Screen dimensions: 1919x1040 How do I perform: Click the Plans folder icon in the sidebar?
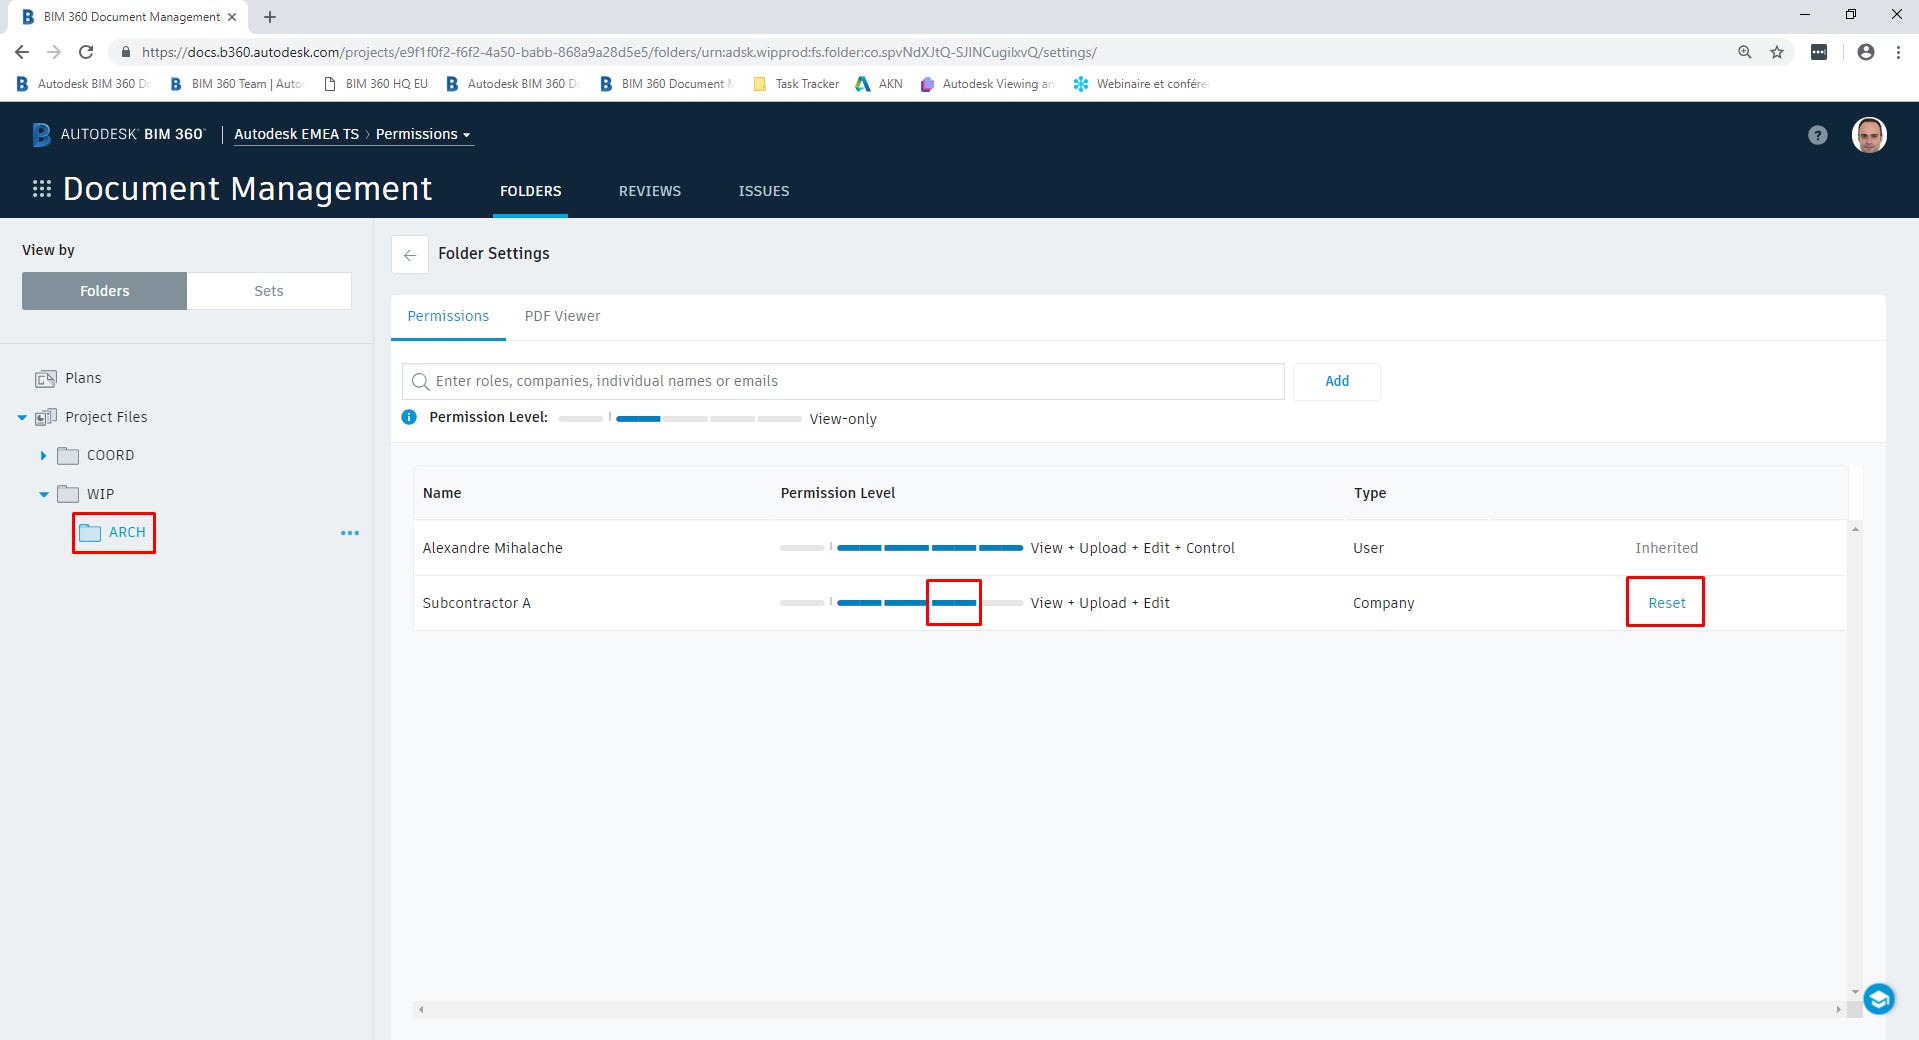pos(46,378)
